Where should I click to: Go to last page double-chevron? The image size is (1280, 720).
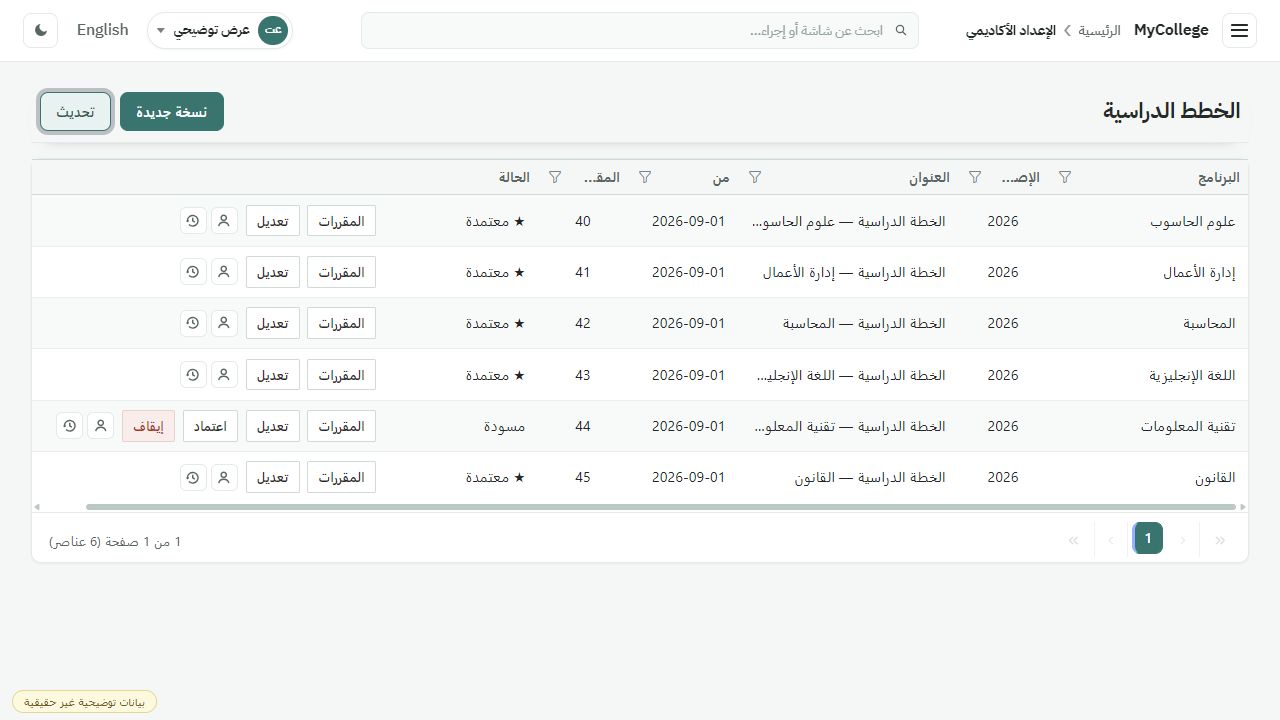(1073, 540)
